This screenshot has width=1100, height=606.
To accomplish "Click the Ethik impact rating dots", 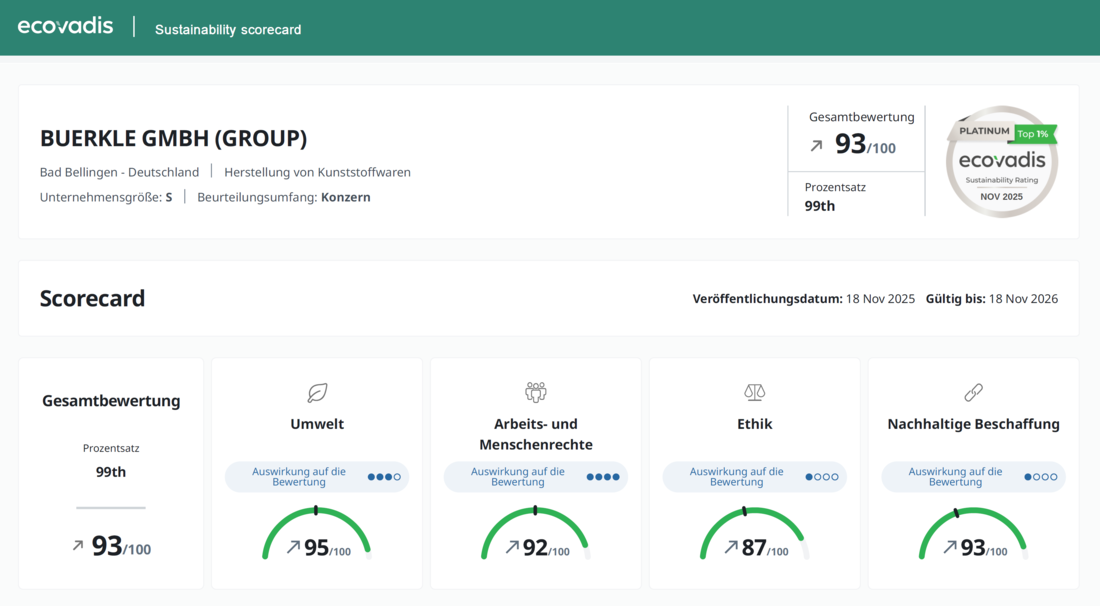I will (x=822, y=477).
